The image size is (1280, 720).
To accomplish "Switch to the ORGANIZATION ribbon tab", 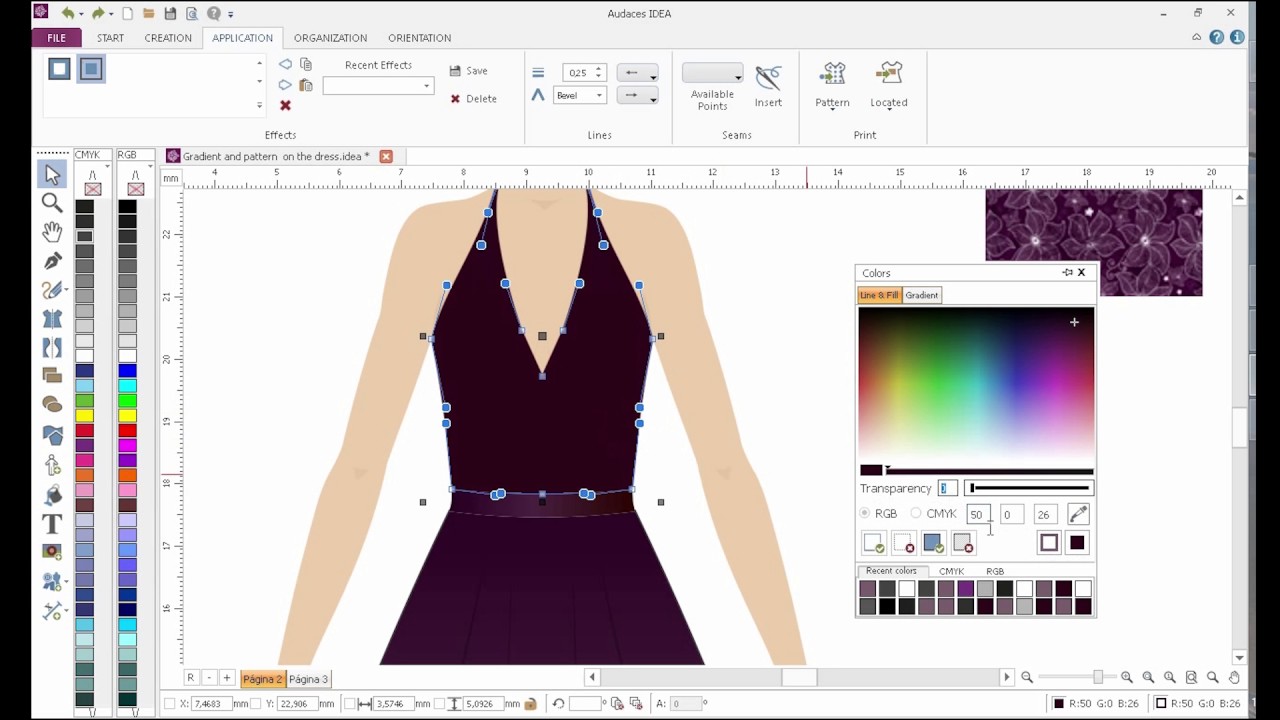I will (x=330, y=38).
